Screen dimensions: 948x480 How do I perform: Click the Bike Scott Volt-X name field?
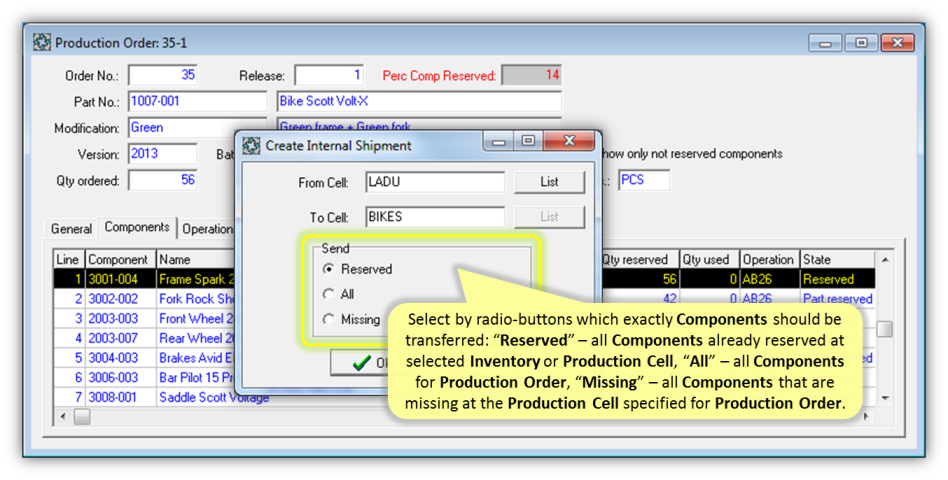pos(419,102)
